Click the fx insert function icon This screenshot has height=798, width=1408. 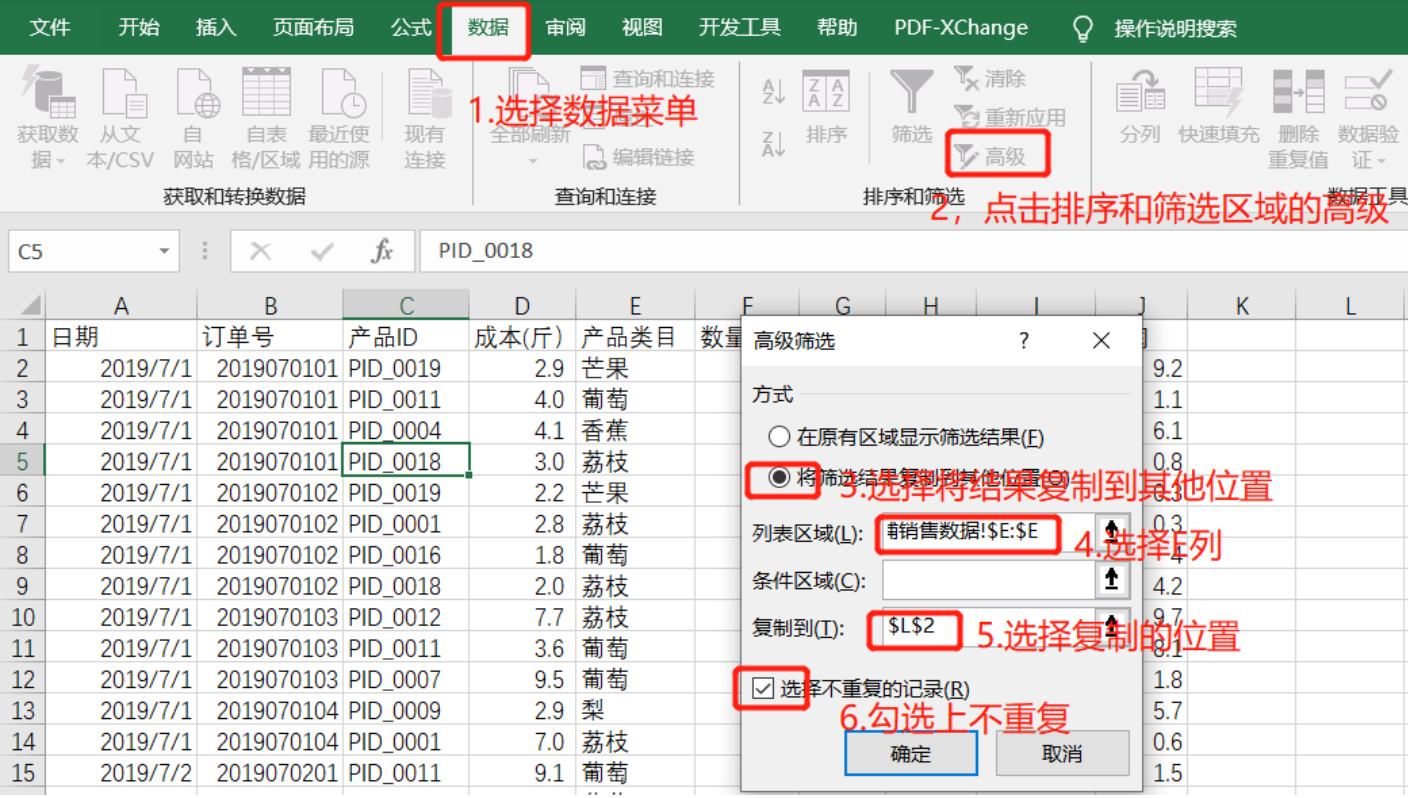[381, 251]
